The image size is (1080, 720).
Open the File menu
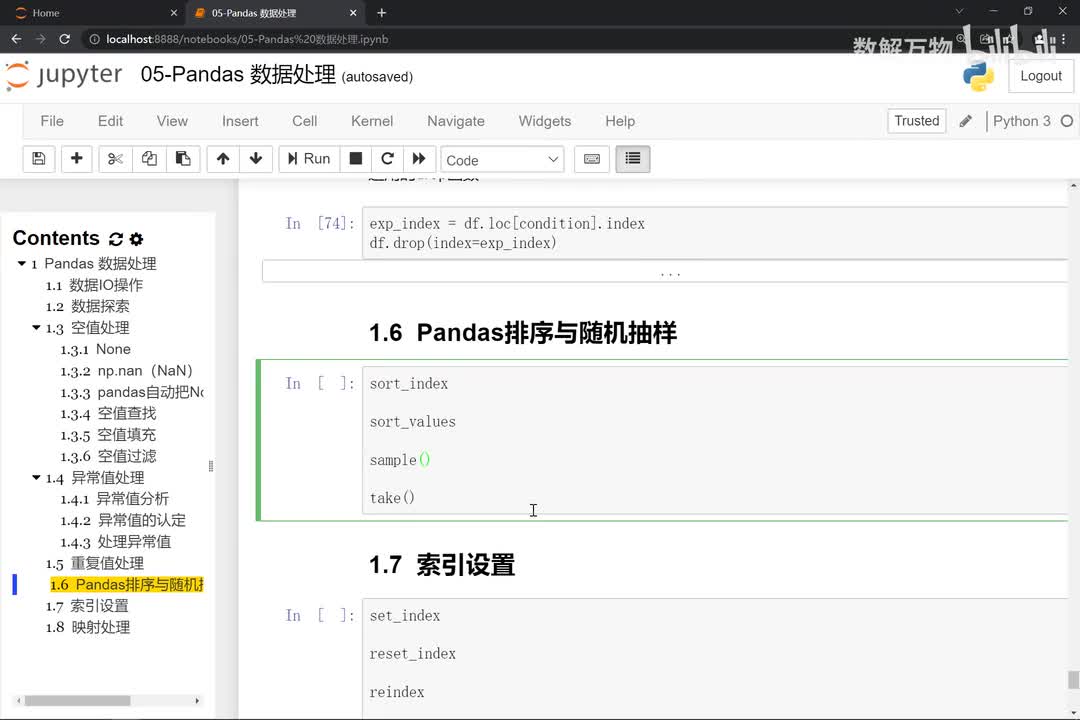coord(52,121)
